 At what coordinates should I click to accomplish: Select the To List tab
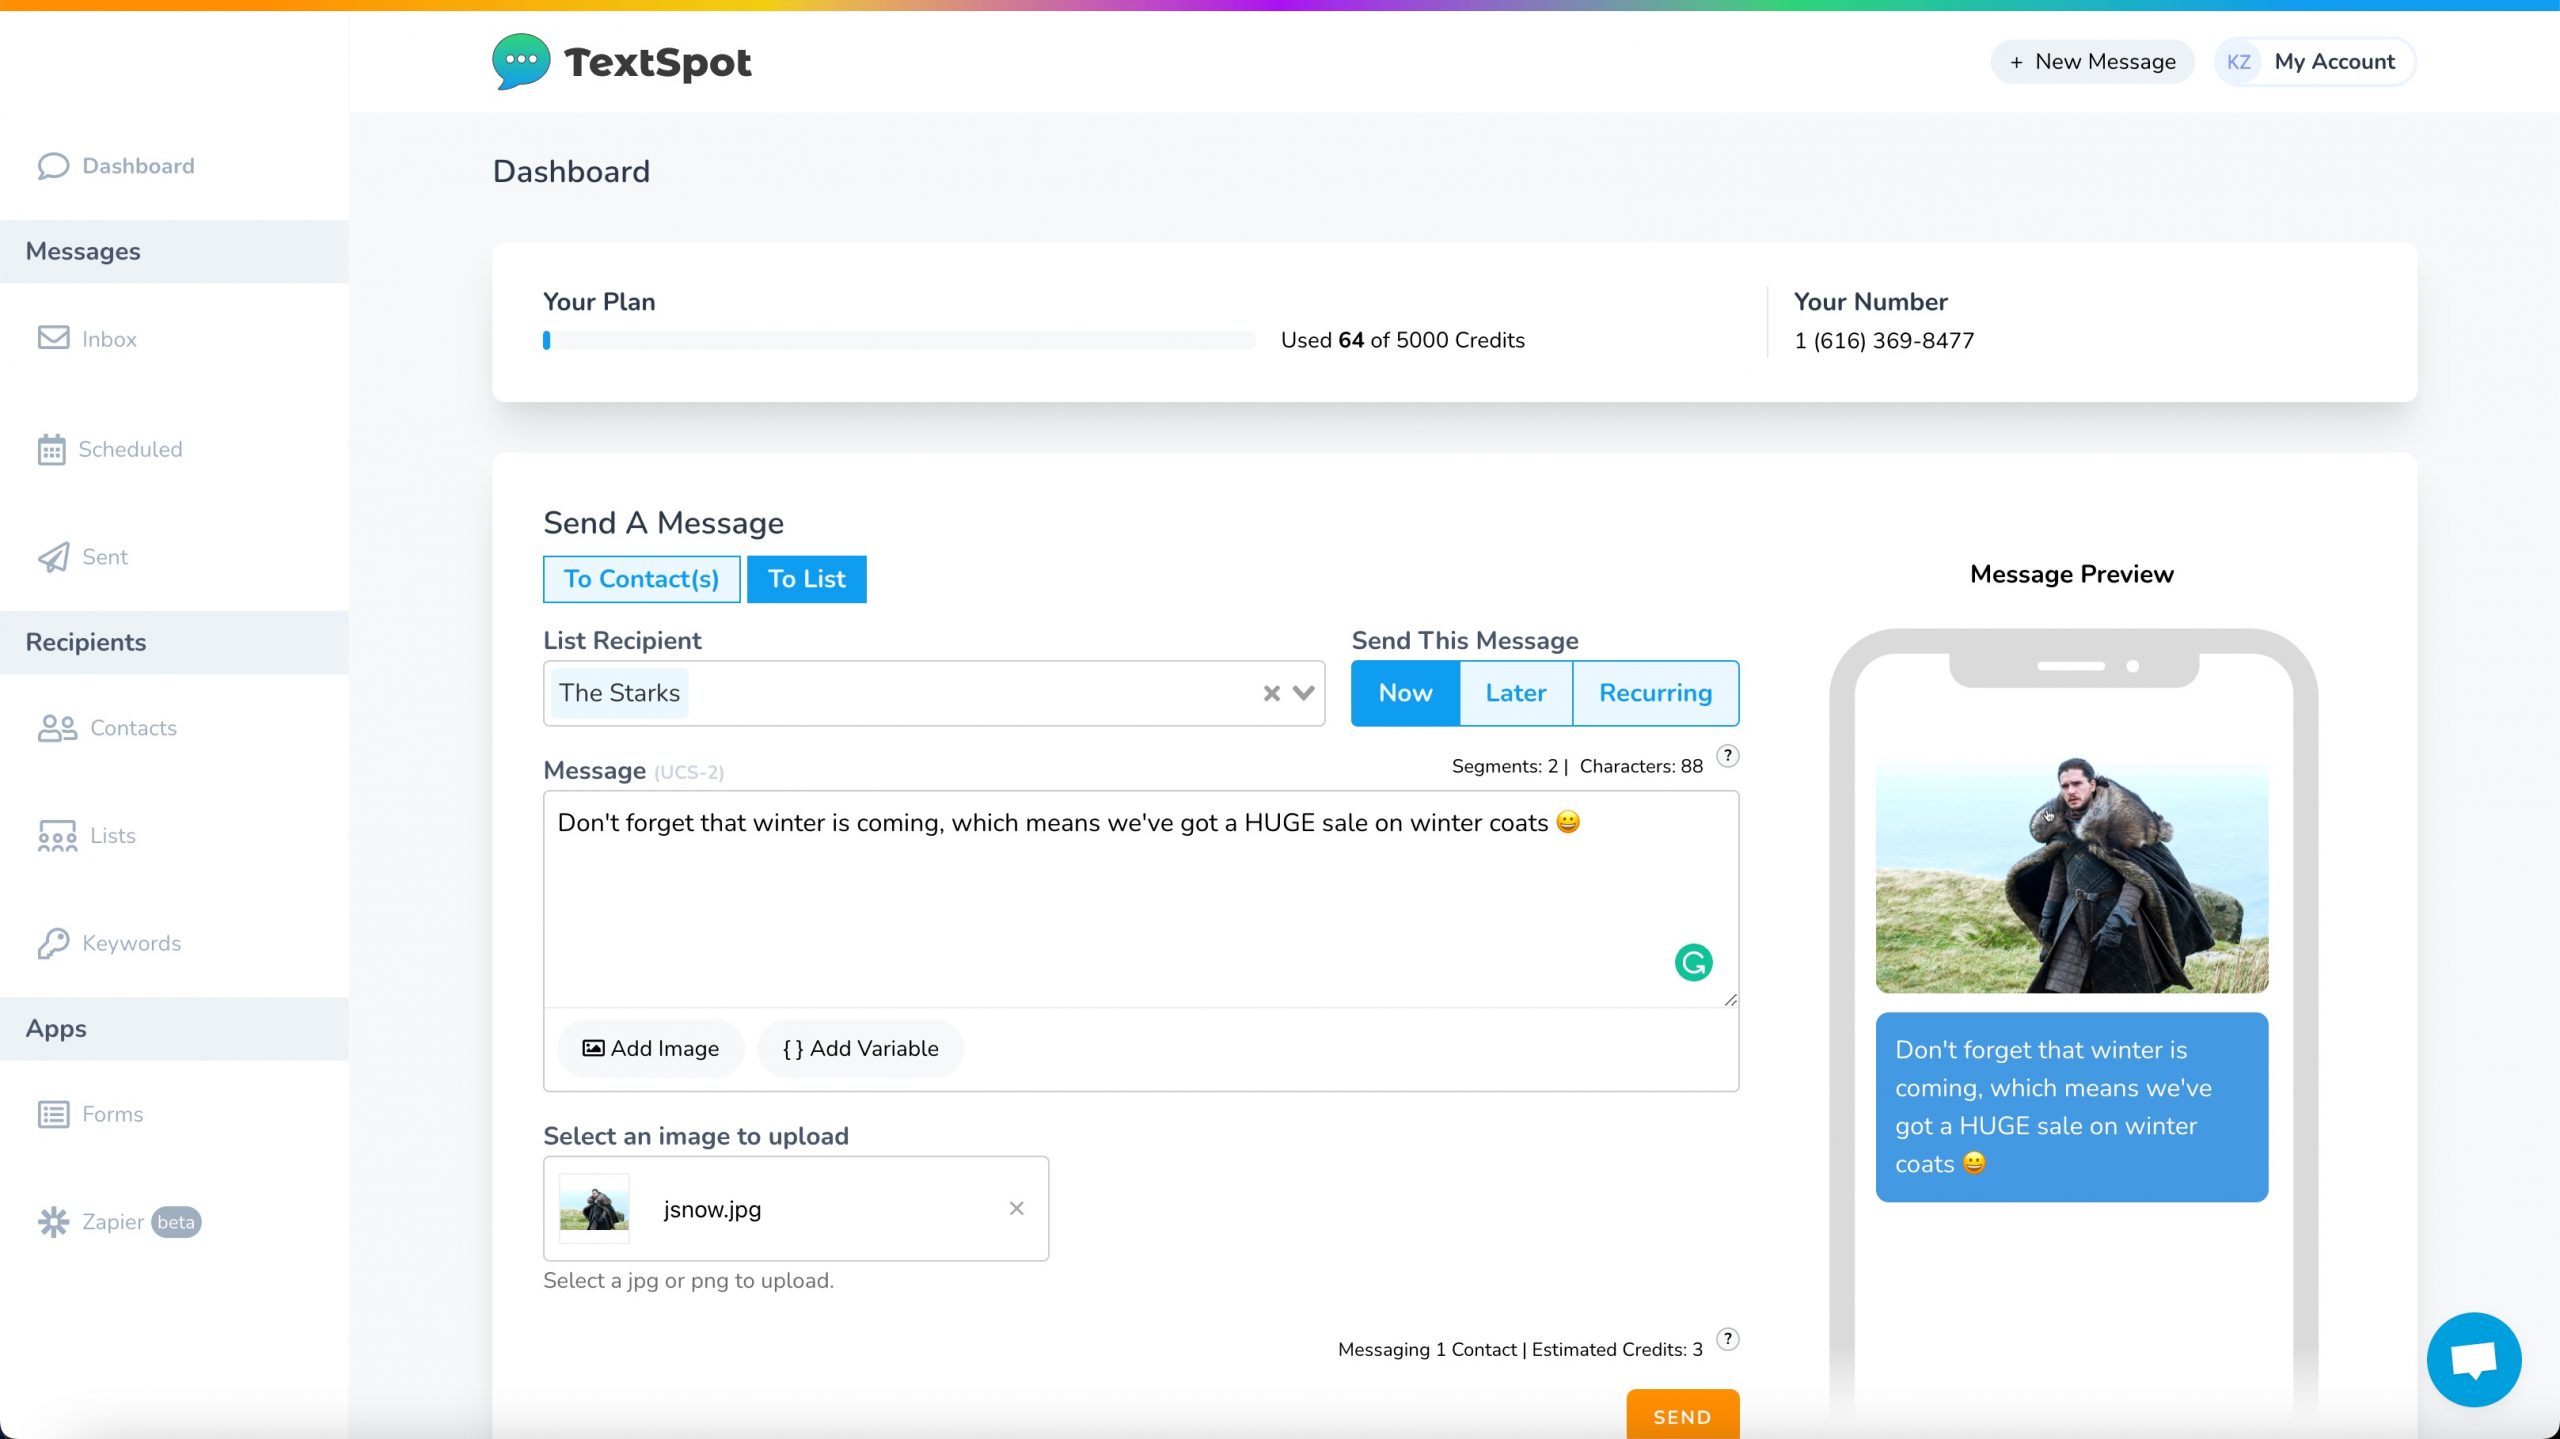click(x=806, y=579)
